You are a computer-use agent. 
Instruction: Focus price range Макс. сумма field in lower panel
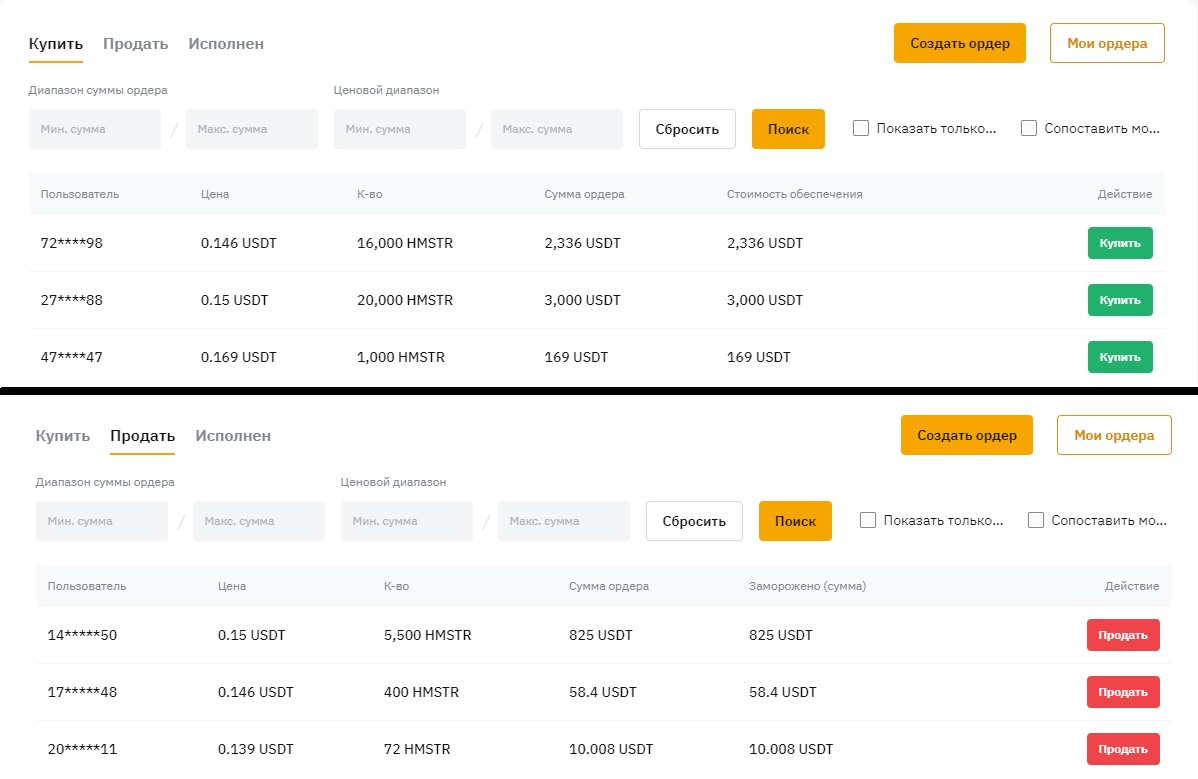564,521
